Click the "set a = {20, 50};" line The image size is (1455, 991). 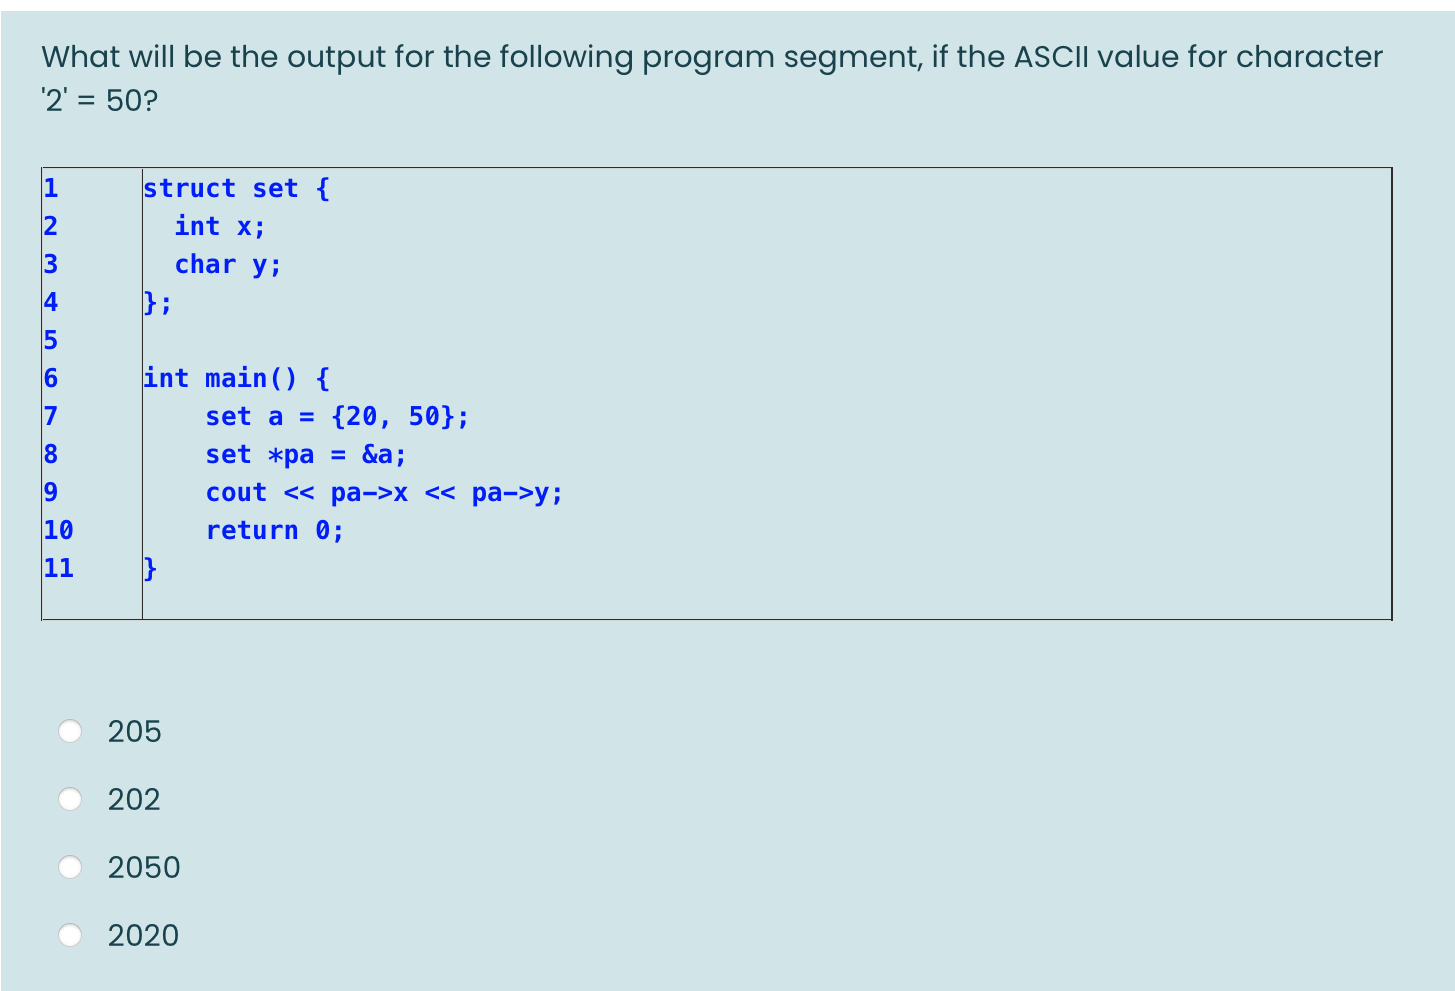[336, 416]
